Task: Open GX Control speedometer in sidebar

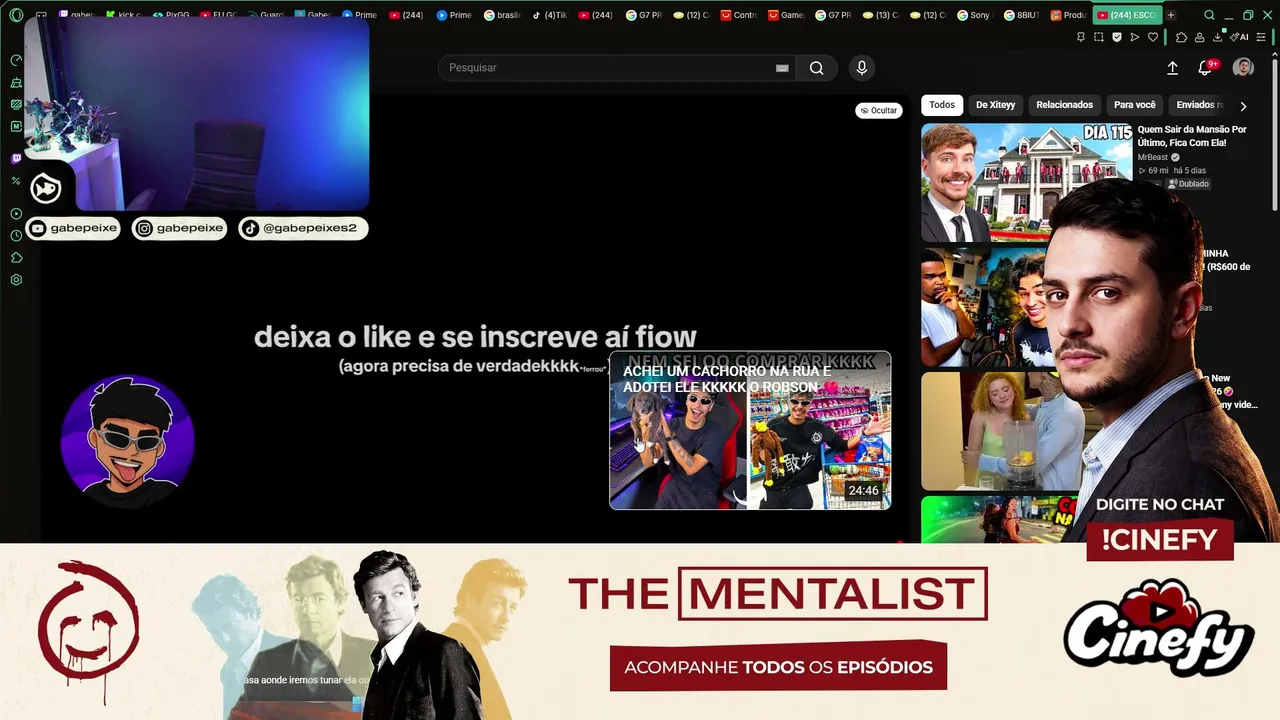Action: point(16,60)
